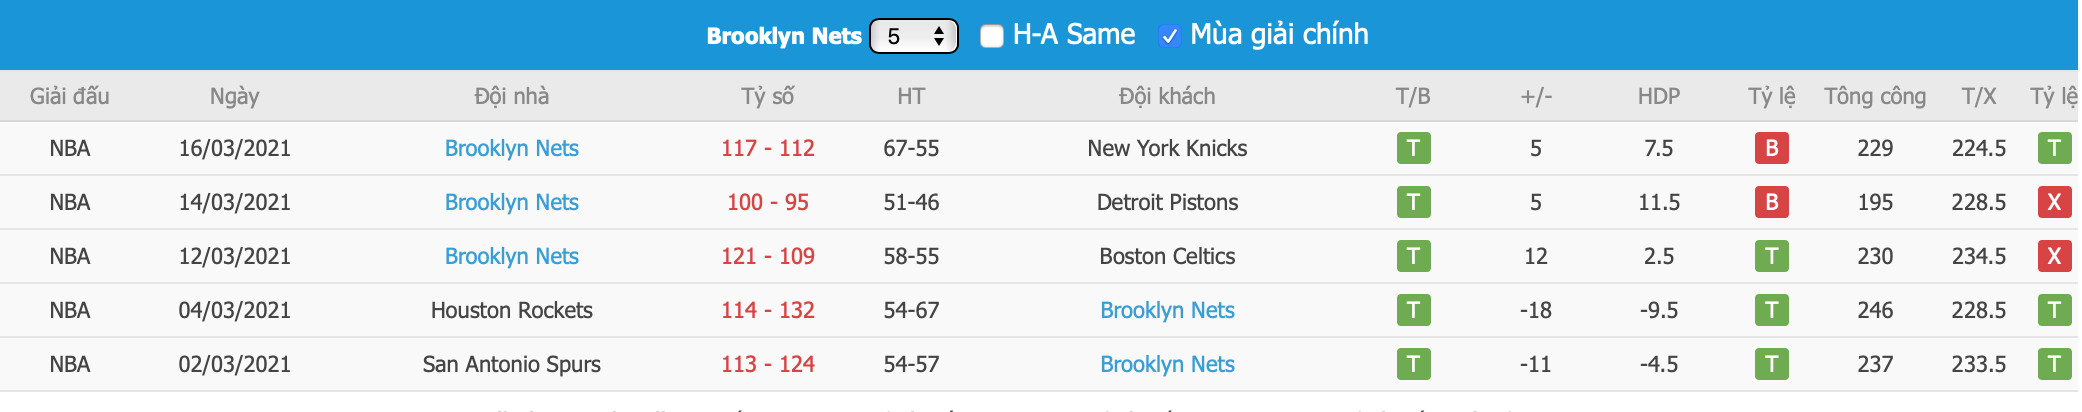This screenshot has width=2082, height=412.
Task: Click the Ngày column header
Action: (234, 96)
